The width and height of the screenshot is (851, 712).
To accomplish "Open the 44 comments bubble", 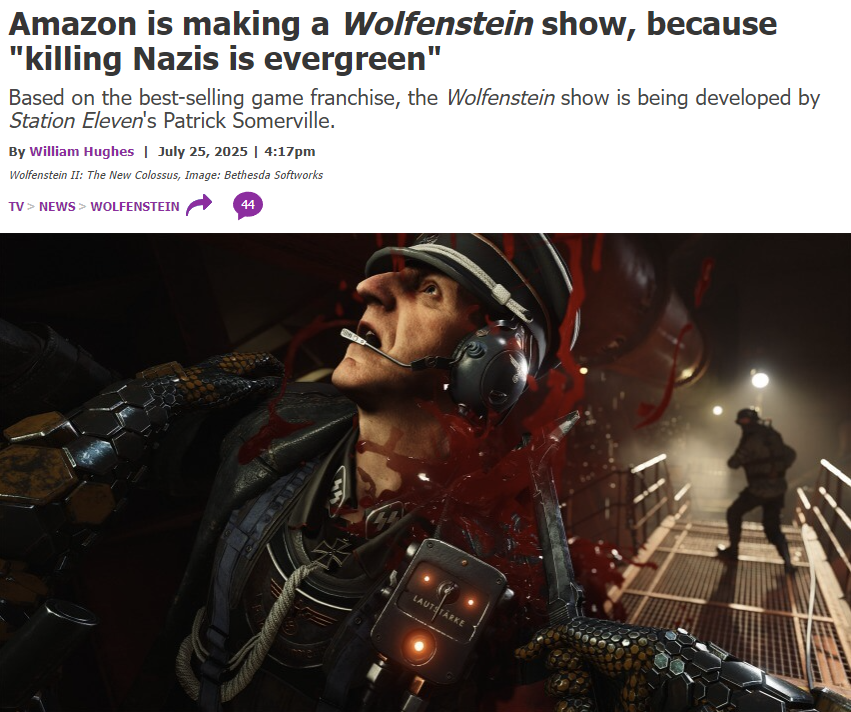I will click(x=247, y=205).
